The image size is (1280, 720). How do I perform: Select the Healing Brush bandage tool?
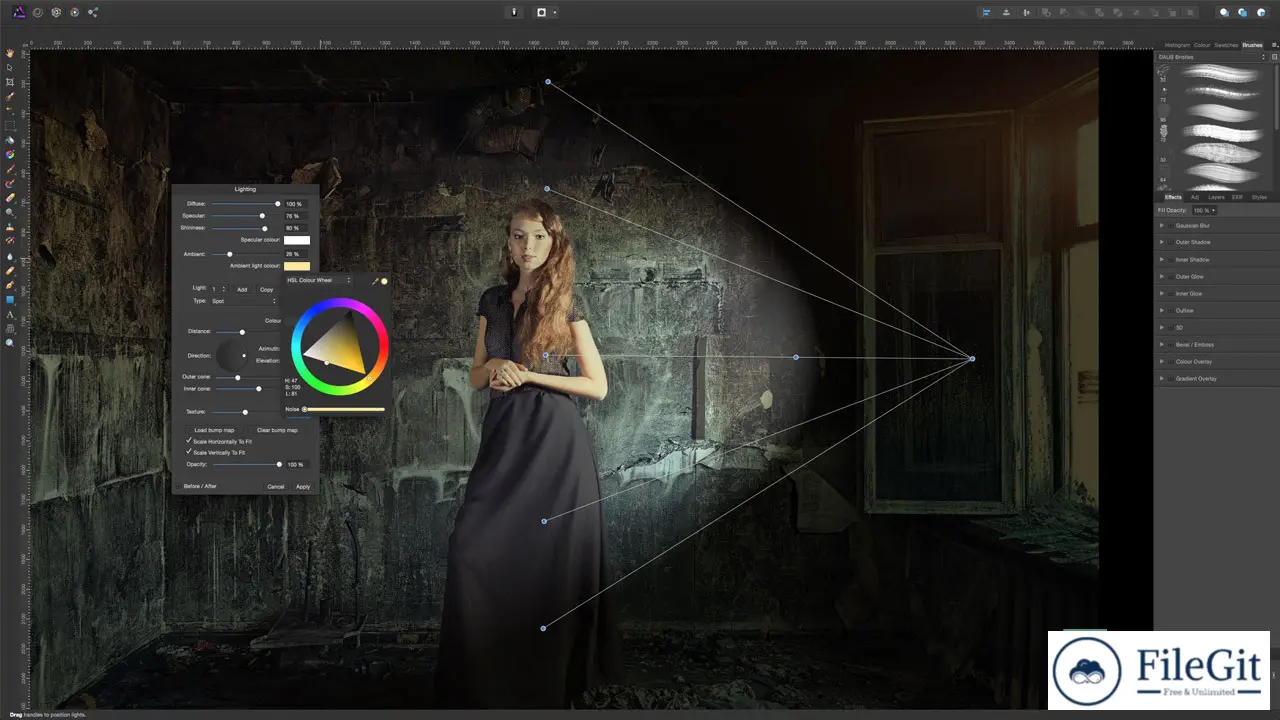tap(10, 270)
